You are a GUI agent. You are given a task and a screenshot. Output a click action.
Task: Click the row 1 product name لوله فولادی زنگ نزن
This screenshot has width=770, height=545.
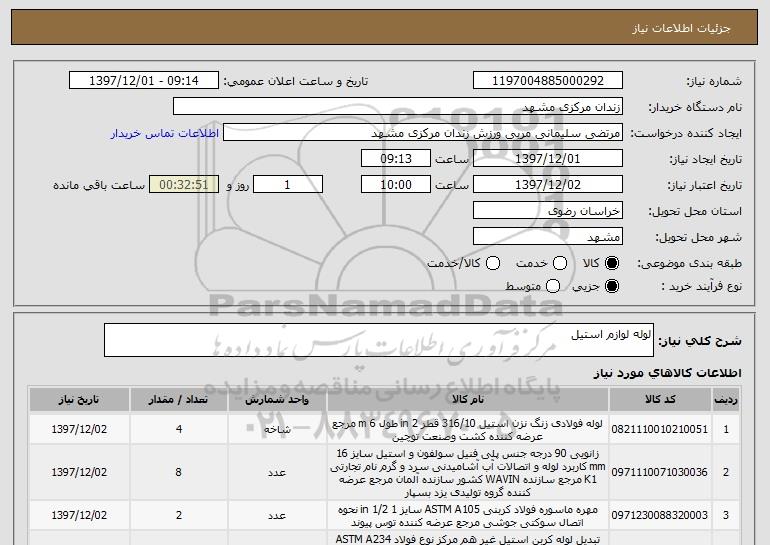(468, 430)
